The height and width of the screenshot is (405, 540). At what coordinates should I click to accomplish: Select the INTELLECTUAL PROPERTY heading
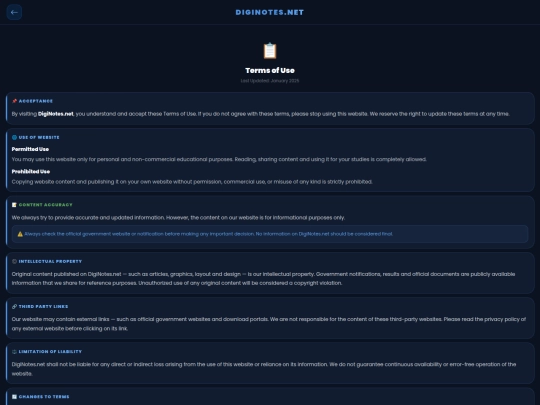click(x=50, y=261)
